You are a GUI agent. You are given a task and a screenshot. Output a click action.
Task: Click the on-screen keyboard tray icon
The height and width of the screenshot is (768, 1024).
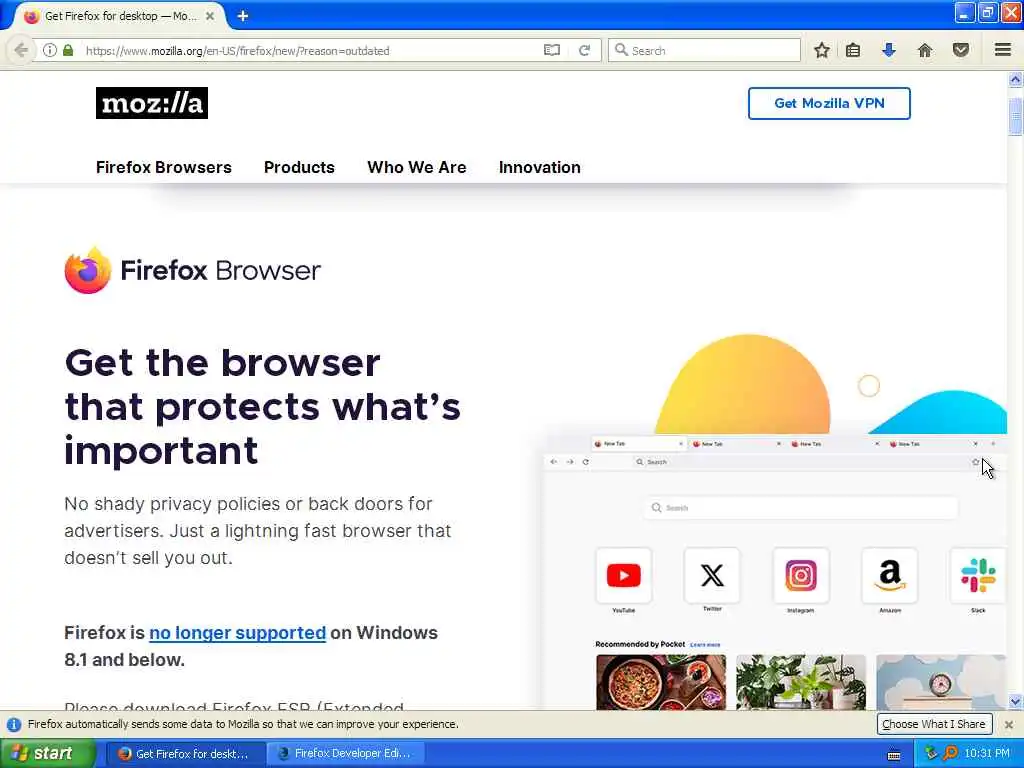pyautogui.click(x=894, y=755)
